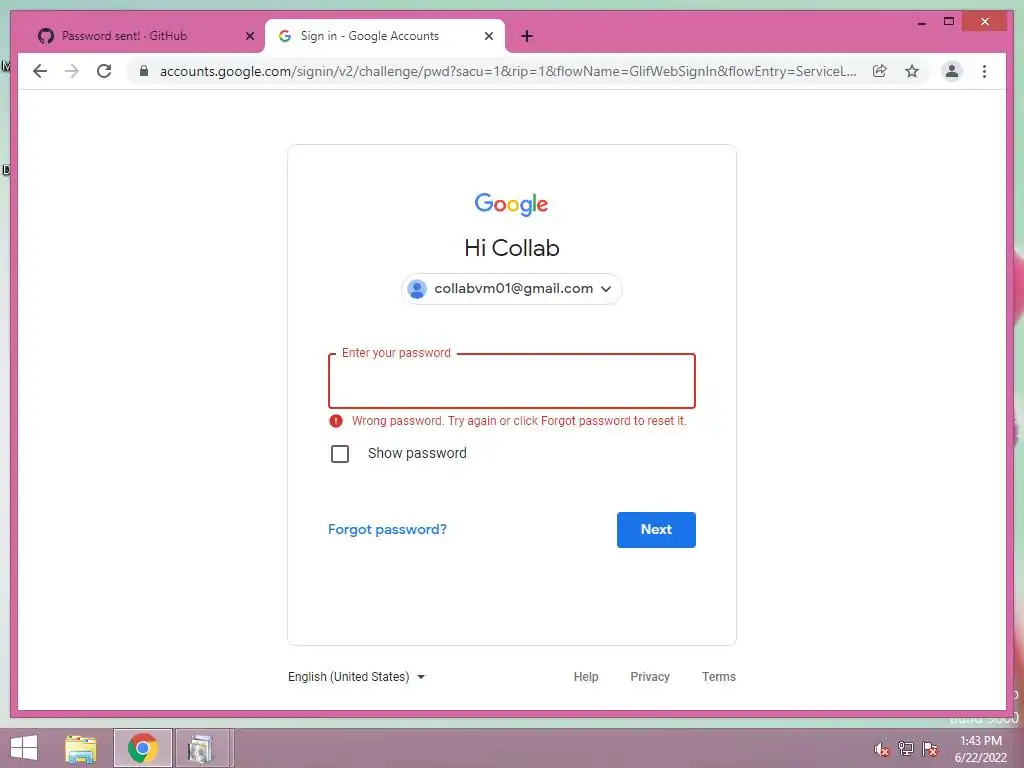Click the muted volume tray icon
This screenshot has height=768, width=1024.
click(881, 749)
